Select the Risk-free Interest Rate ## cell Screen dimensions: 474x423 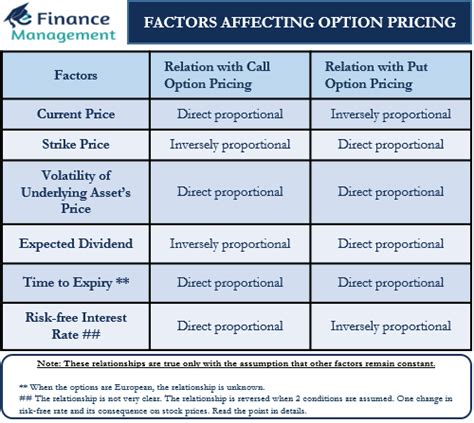click(76, 326)
